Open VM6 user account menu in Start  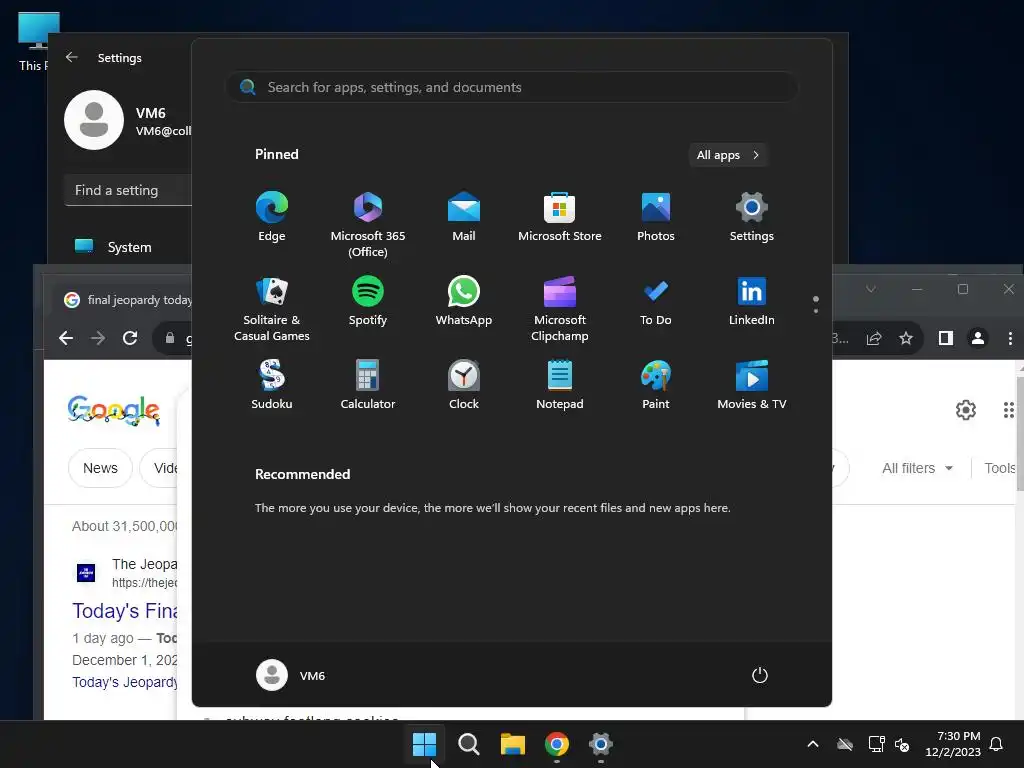point(291,675)
